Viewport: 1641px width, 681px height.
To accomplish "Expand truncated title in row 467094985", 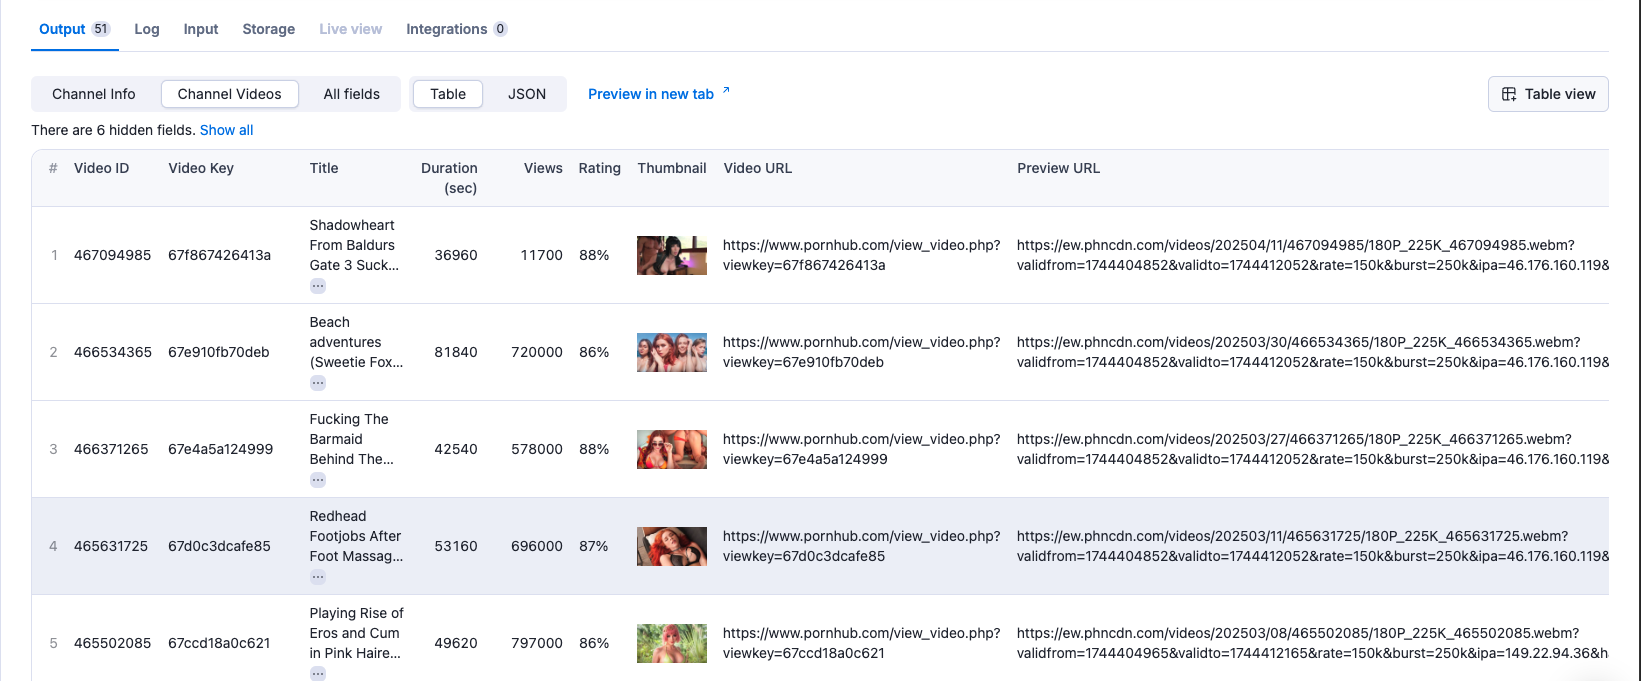I will click(x=318, y=286).
